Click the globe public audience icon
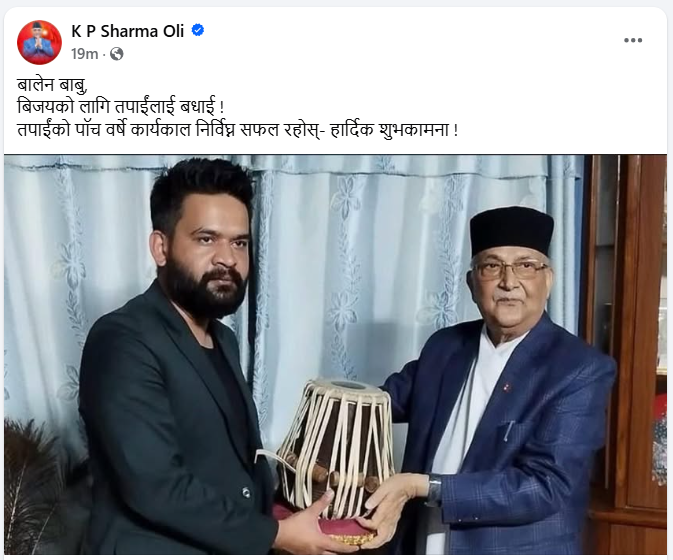The image size is (673, 560). [117, 54]
